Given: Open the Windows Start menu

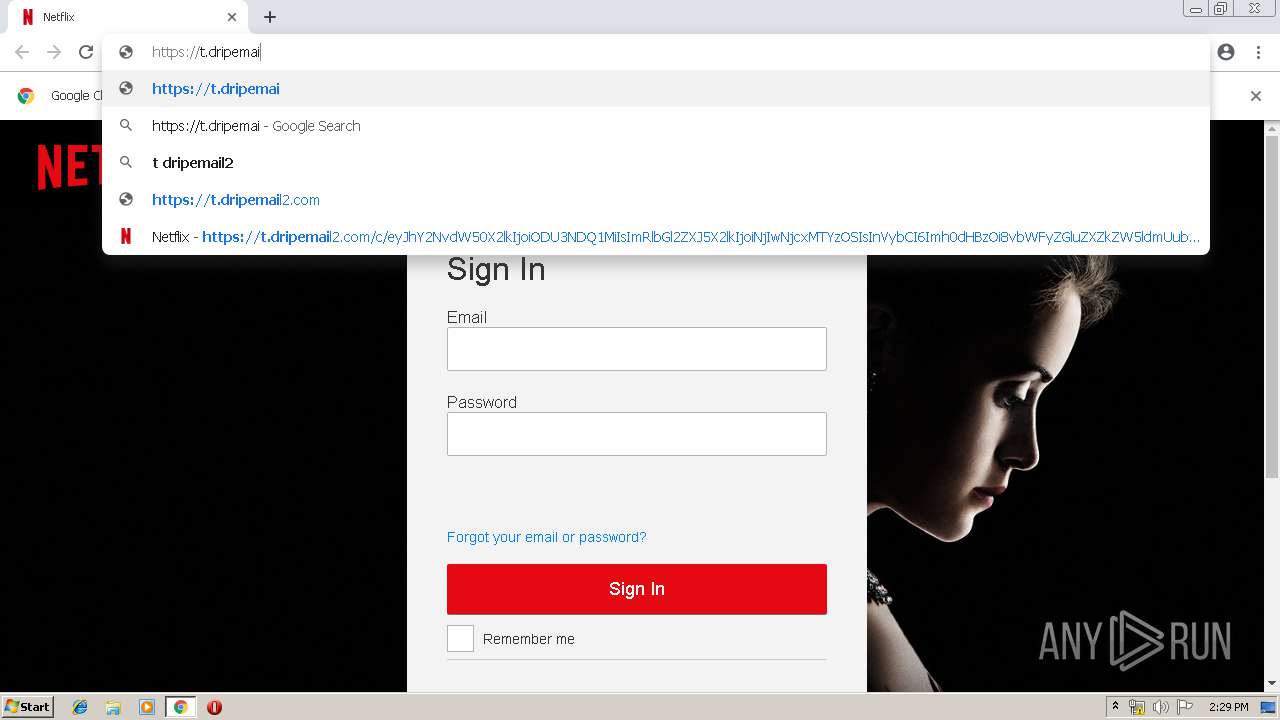Looking at the screenshot, I should click(28, 707).
